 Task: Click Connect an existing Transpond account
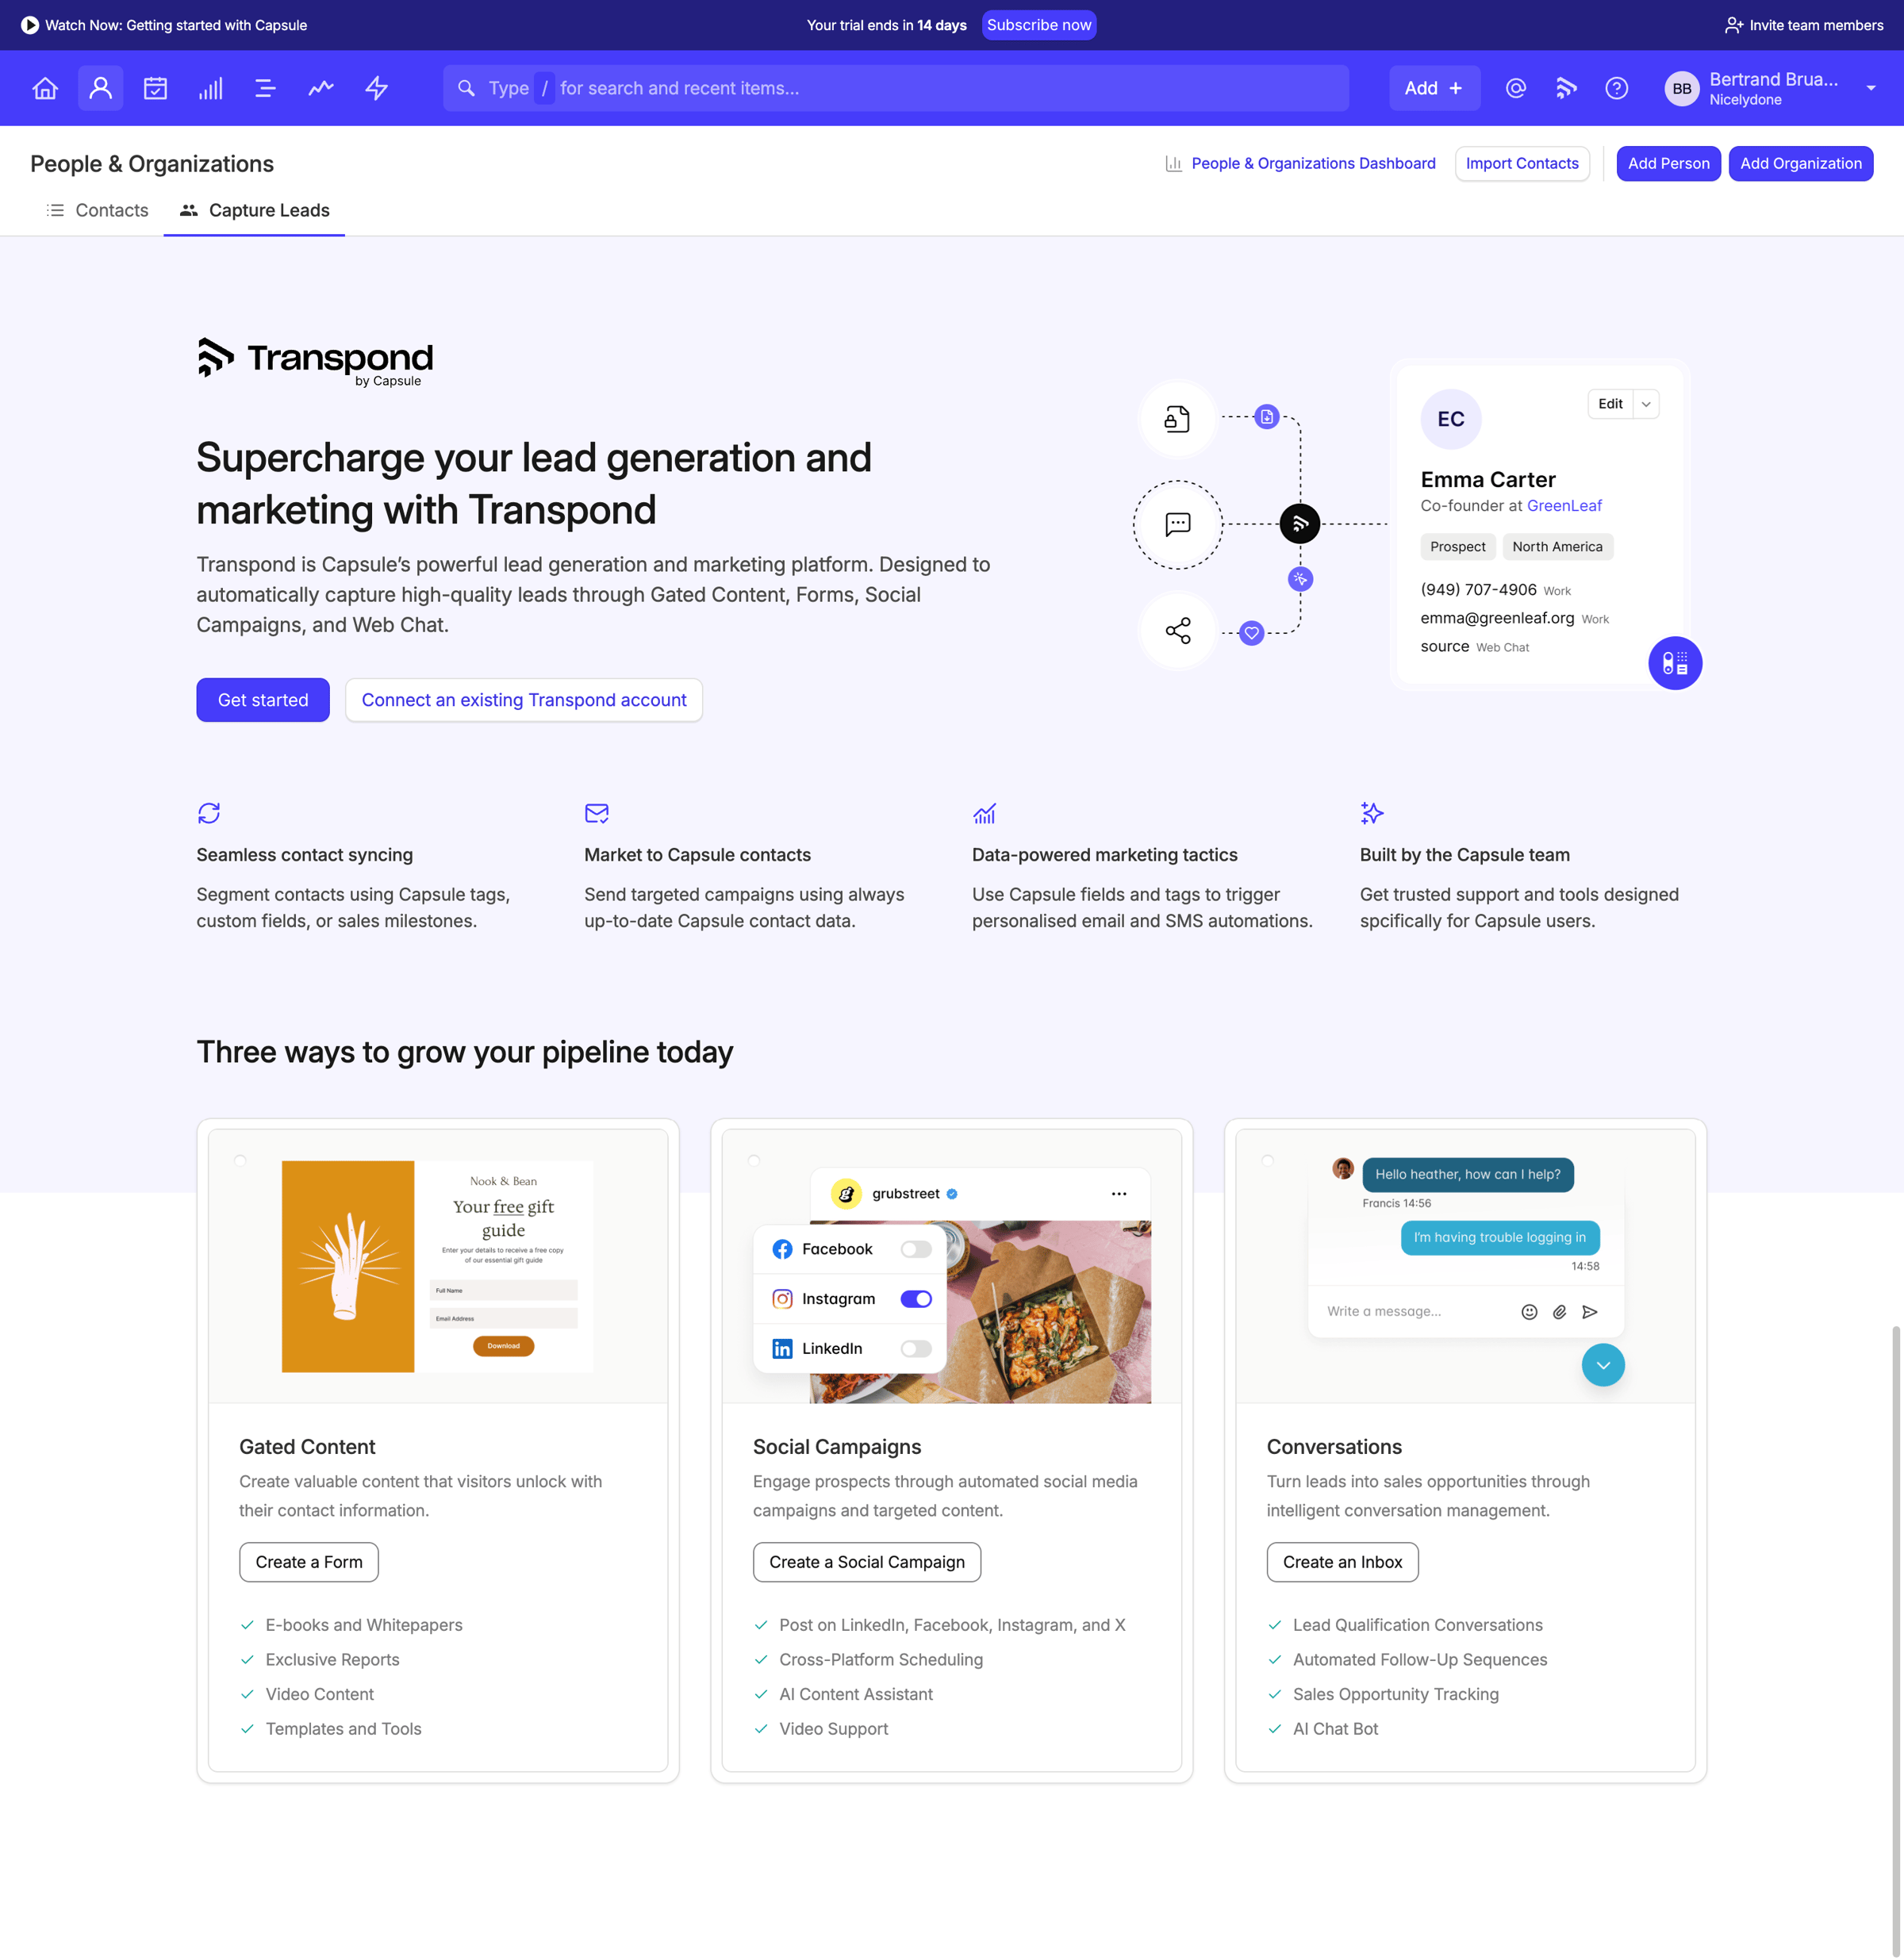pos(524,700)
